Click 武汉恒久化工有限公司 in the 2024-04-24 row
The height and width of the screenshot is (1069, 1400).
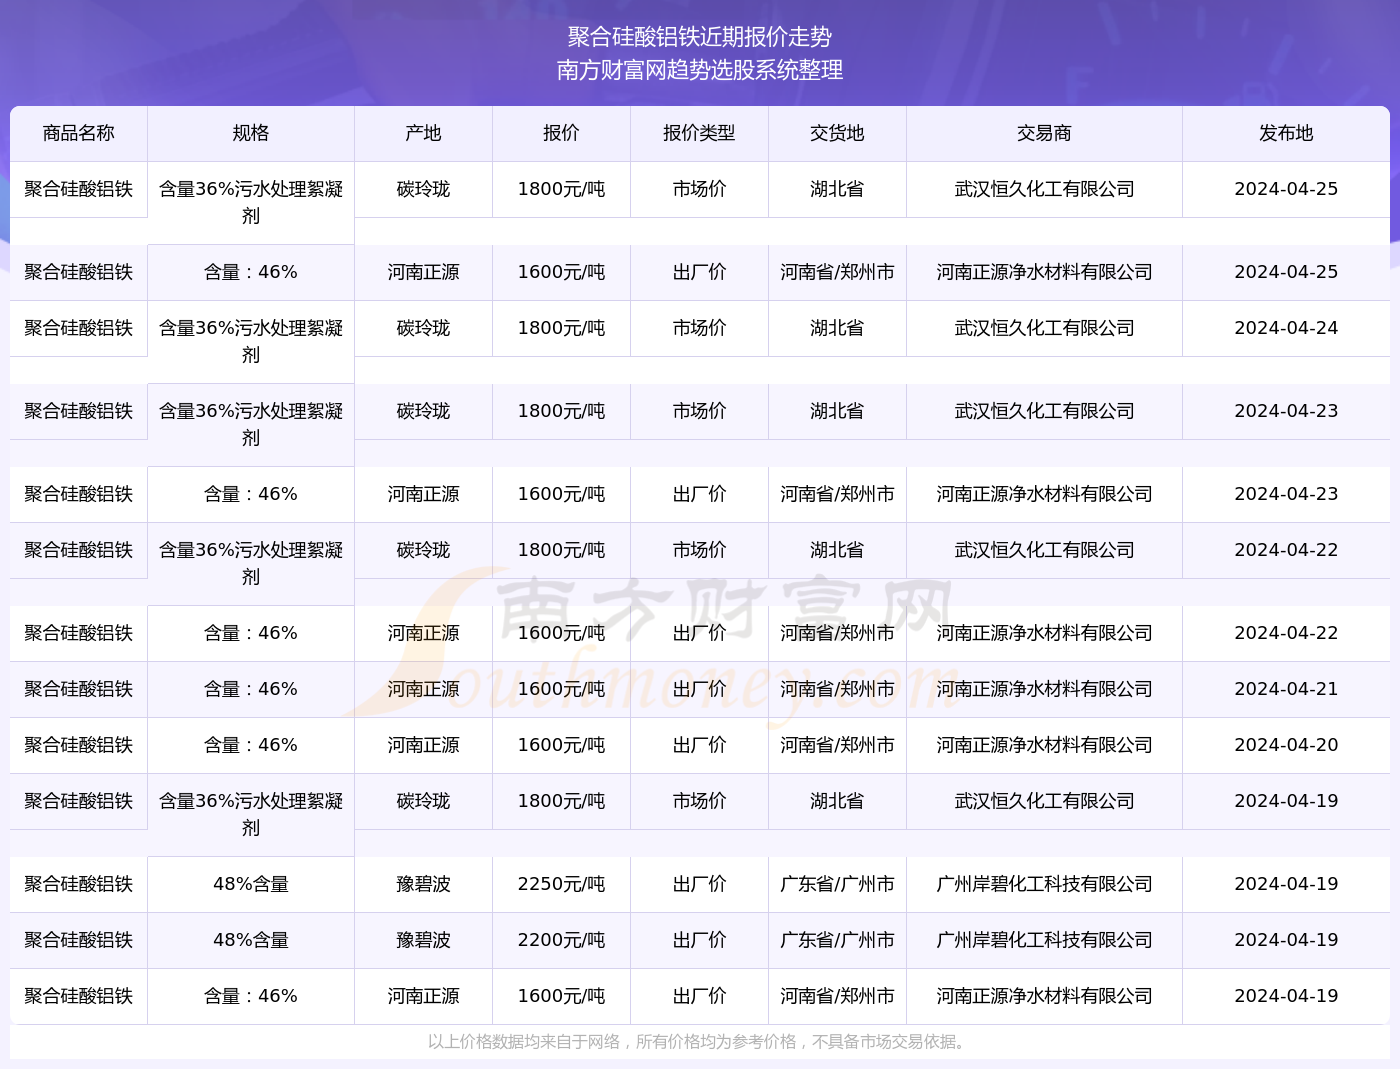[1045, 328]
